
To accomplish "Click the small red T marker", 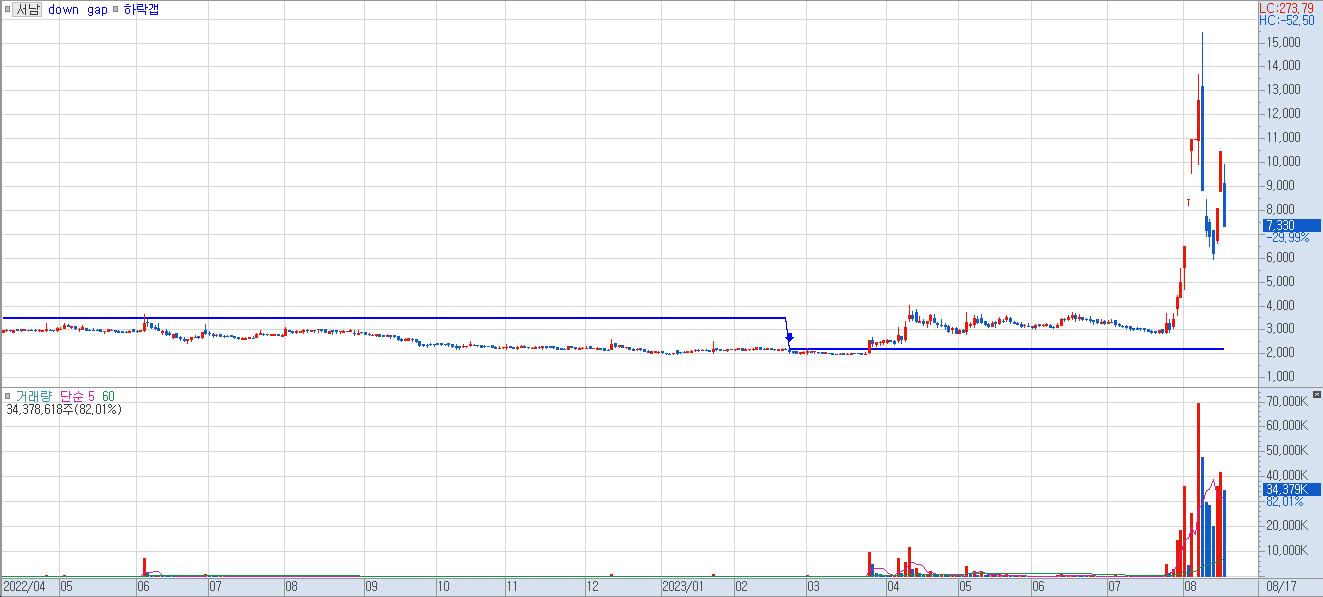I will click(1188, 203).
